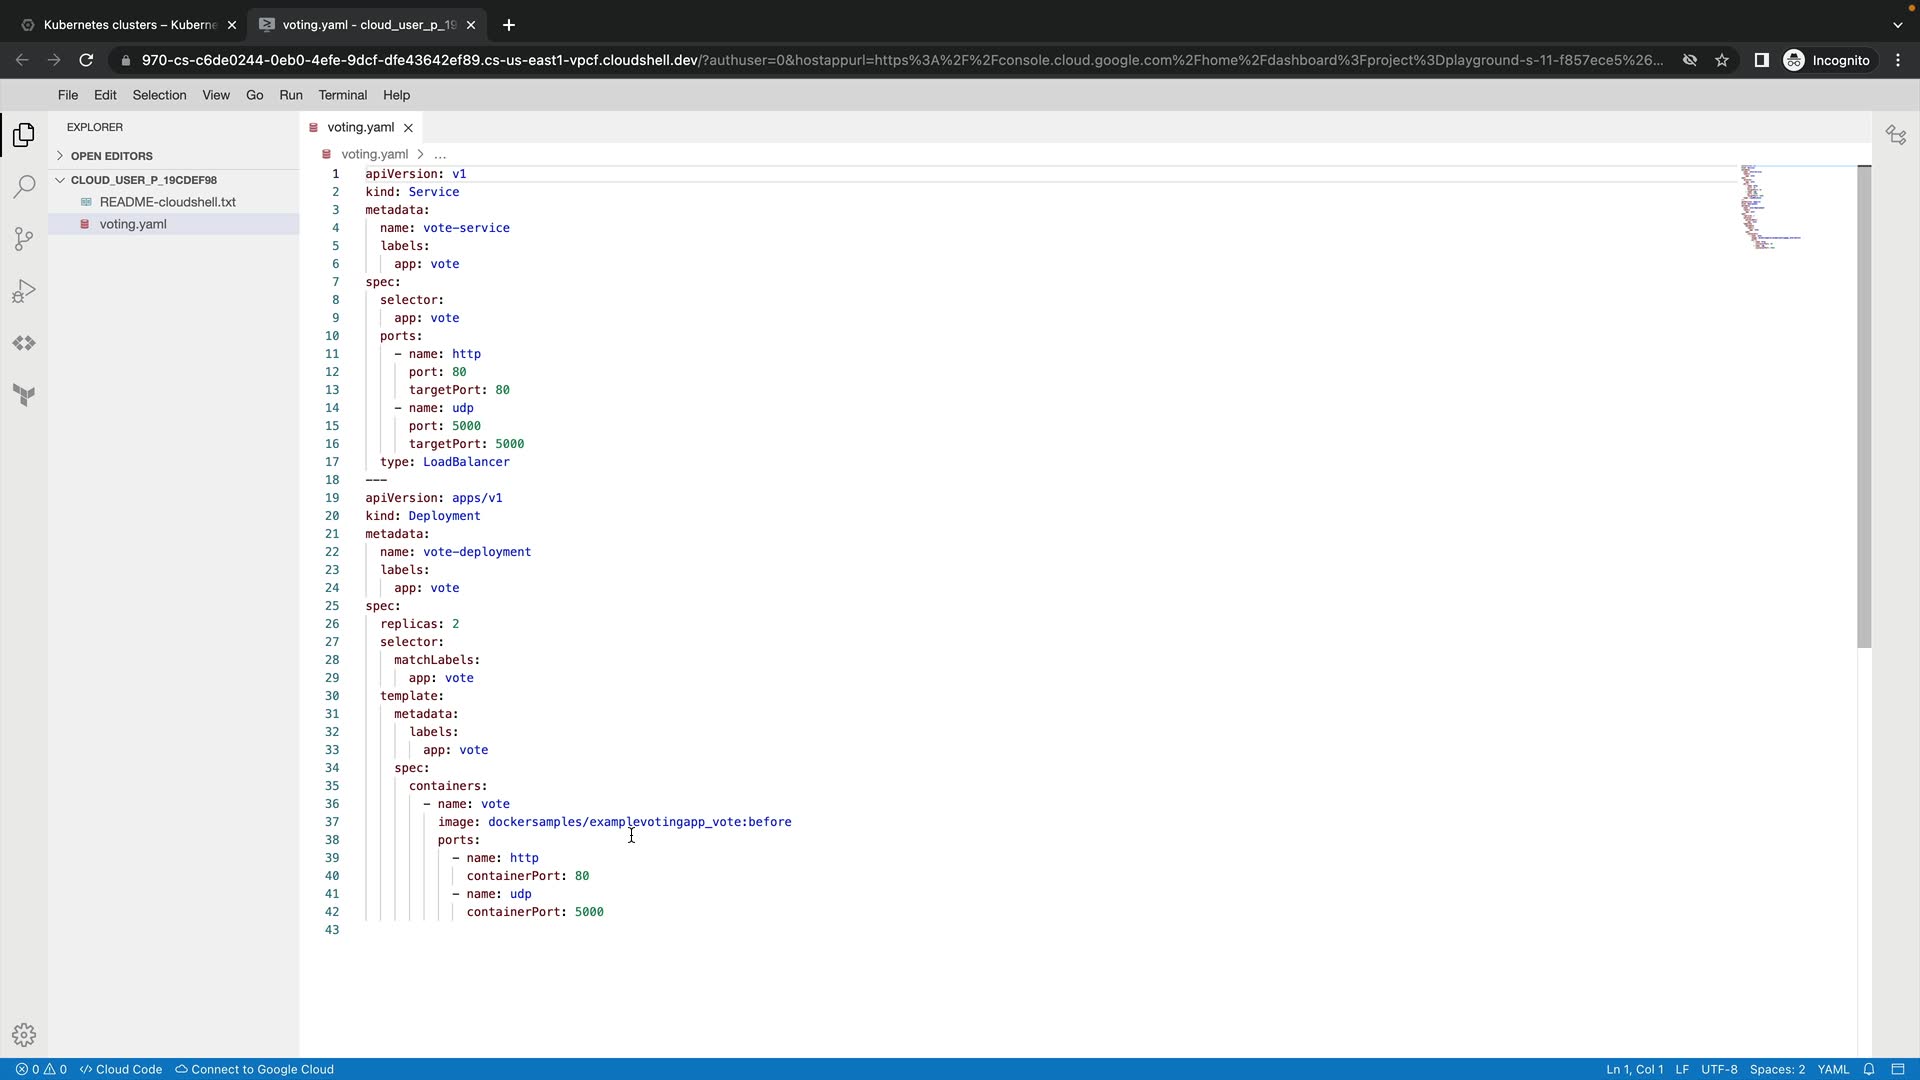Collapse the CLOUD_USER_P_19CDEF98 folder
The height and width of the screenshot is (1080, 1920).
point(143,180)
